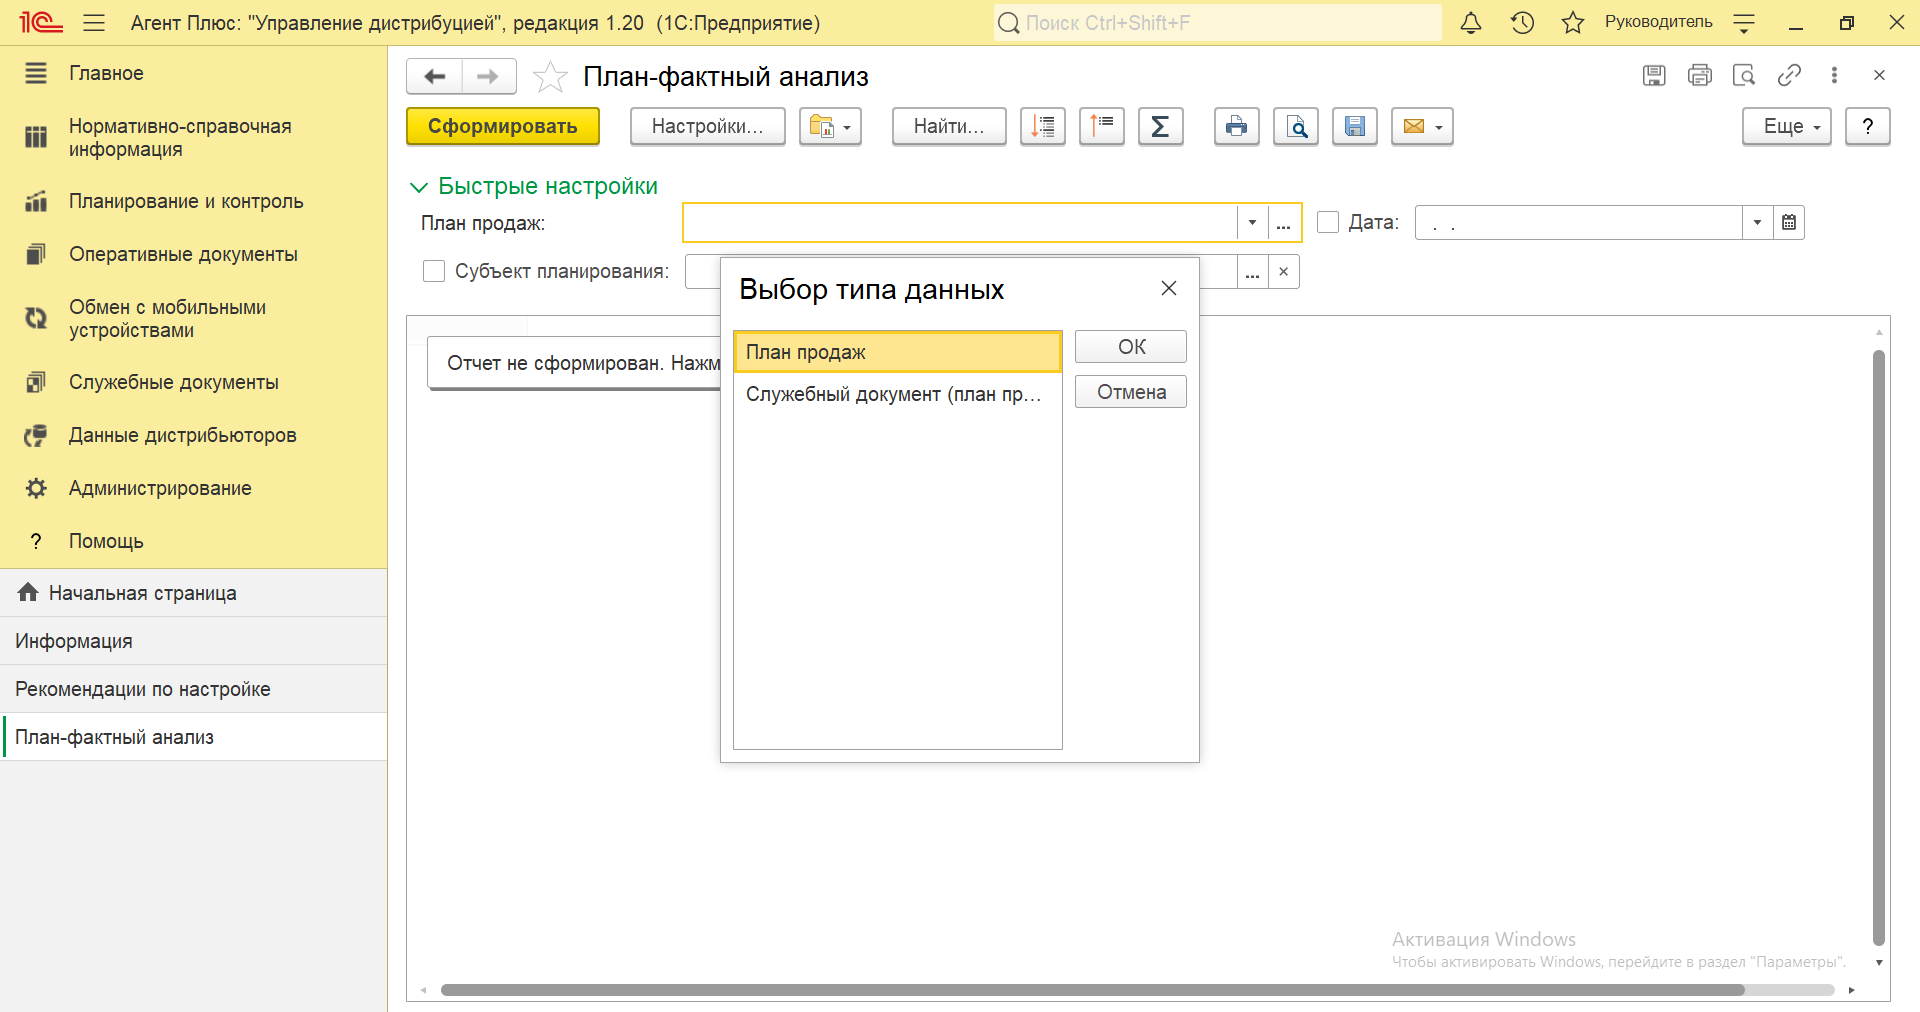Image resolution: width=1920 pixels, height=1012 pixels.
Task: Open Планирование и контроль section
Action: tap(185, 201)
